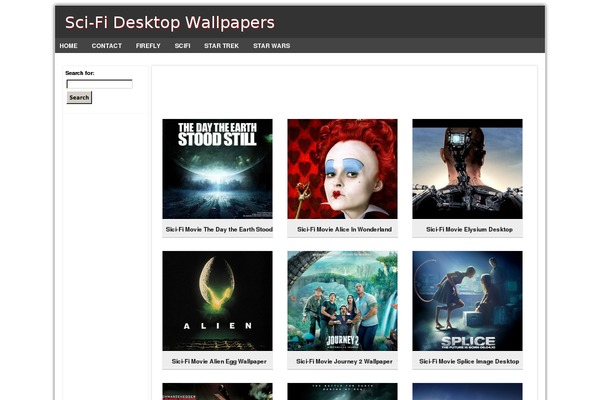Select the STAR TREK menu item
Viewport: 600px width, 400px height.
click(x=222, y=46)
